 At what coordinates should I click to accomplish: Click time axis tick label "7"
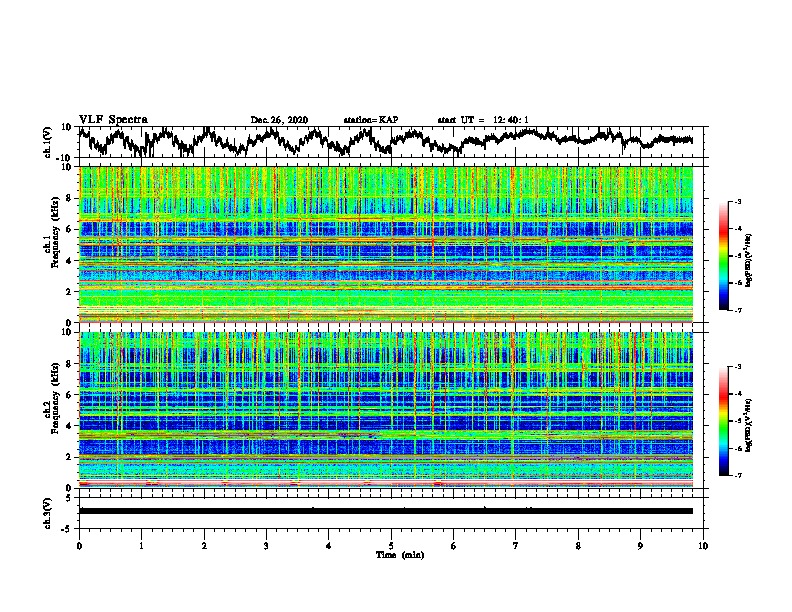click(x=516, y=546)
